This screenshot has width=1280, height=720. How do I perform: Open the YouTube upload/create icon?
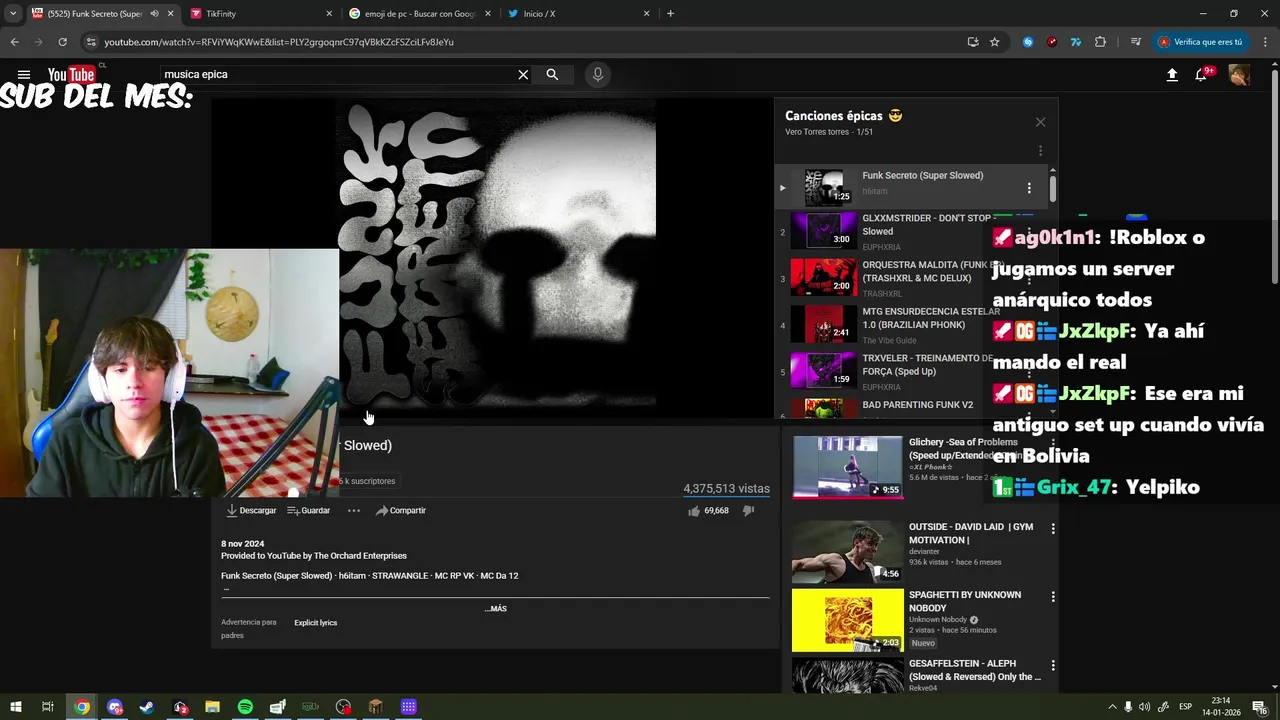pyautogui.click(x=1172, y=75)
